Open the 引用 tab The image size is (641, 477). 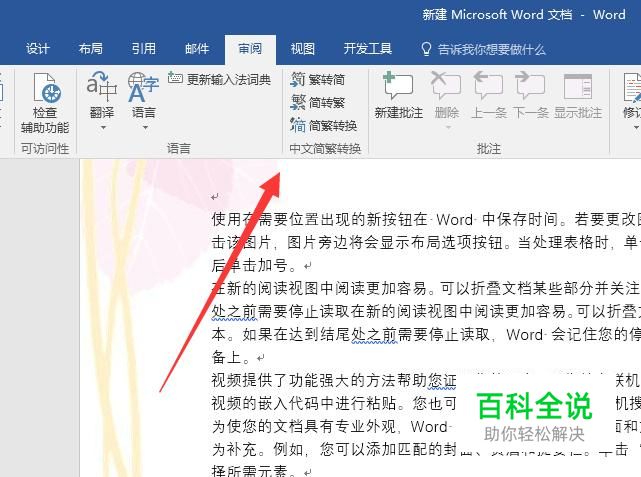click(x=143, y=49)
